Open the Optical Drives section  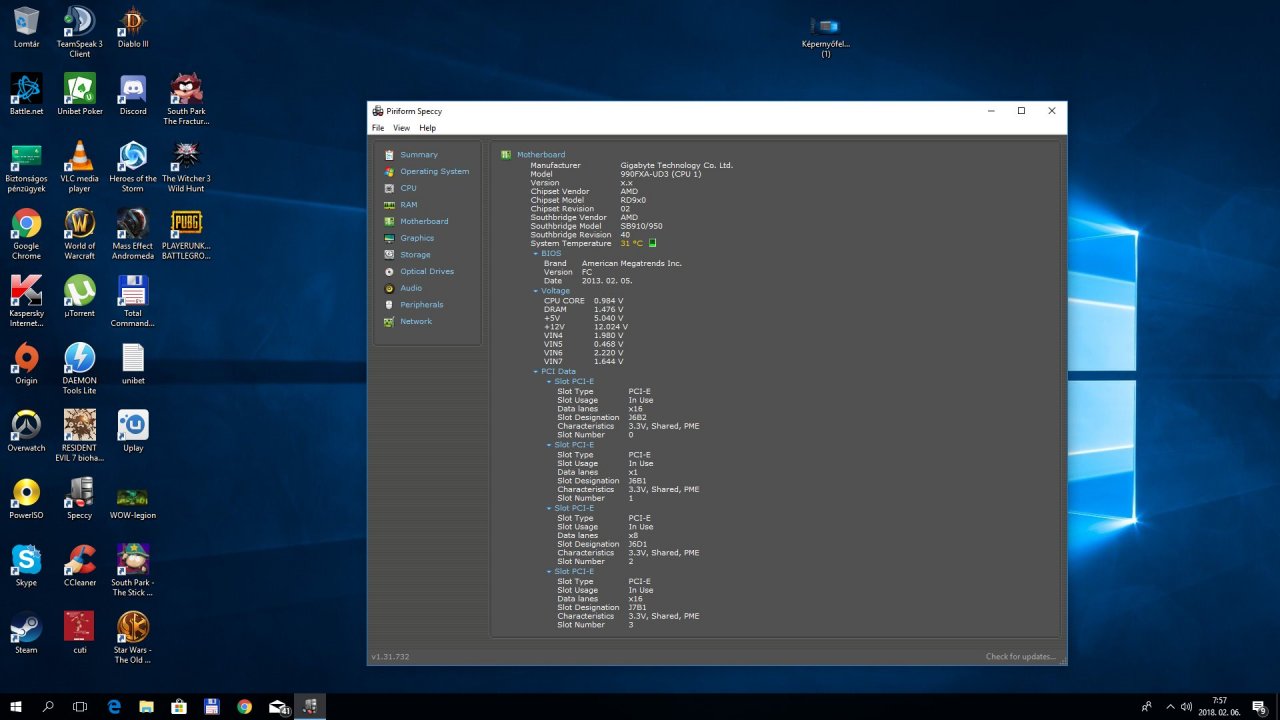coord(426,271)
